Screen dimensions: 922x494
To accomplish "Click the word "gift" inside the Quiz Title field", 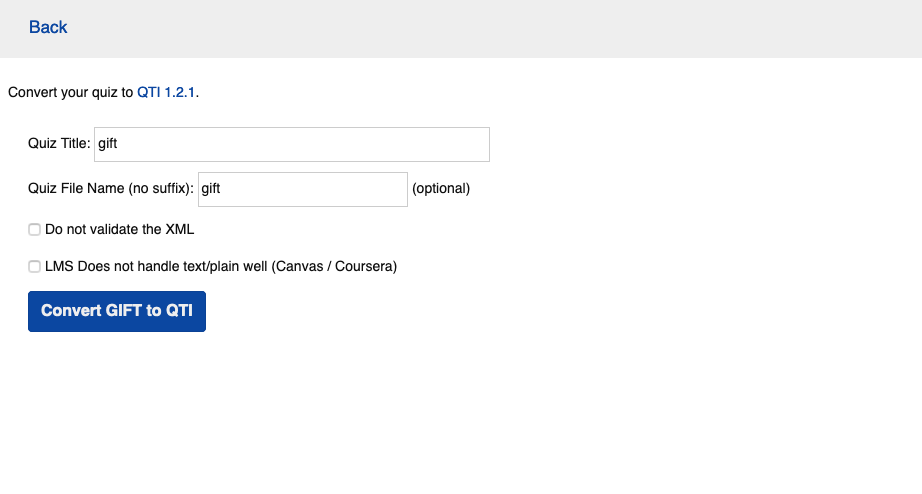I will click(x=108, y=144).
